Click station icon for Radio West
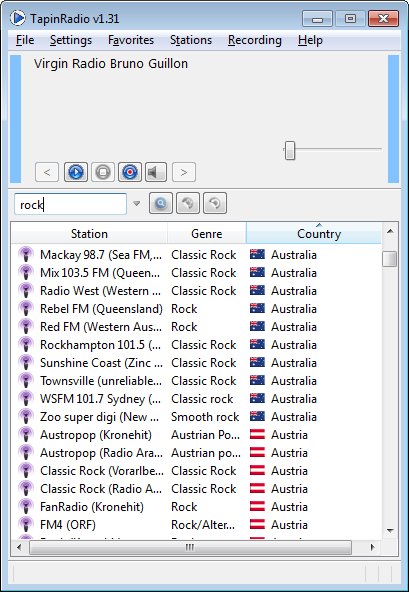The image size is (409, 592). [x=26, y=291]
